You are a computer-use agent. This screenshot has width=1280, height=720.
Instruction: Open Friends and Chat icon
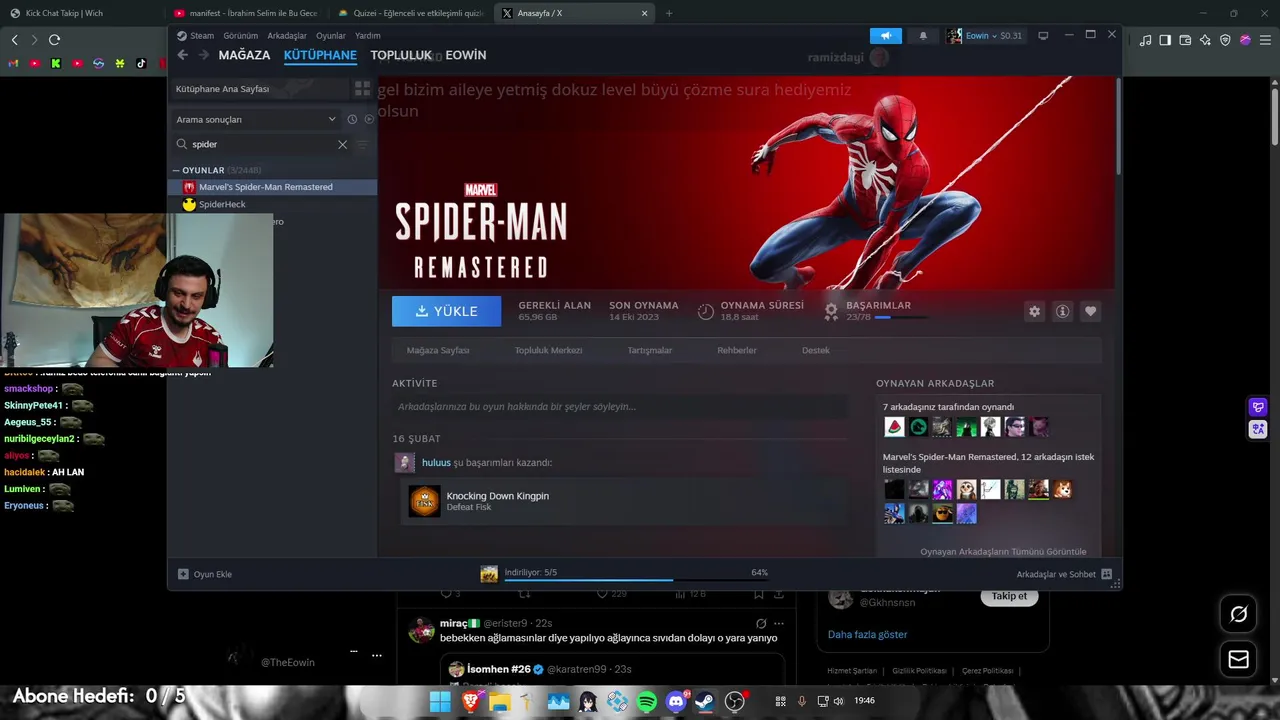(1106, 574)
